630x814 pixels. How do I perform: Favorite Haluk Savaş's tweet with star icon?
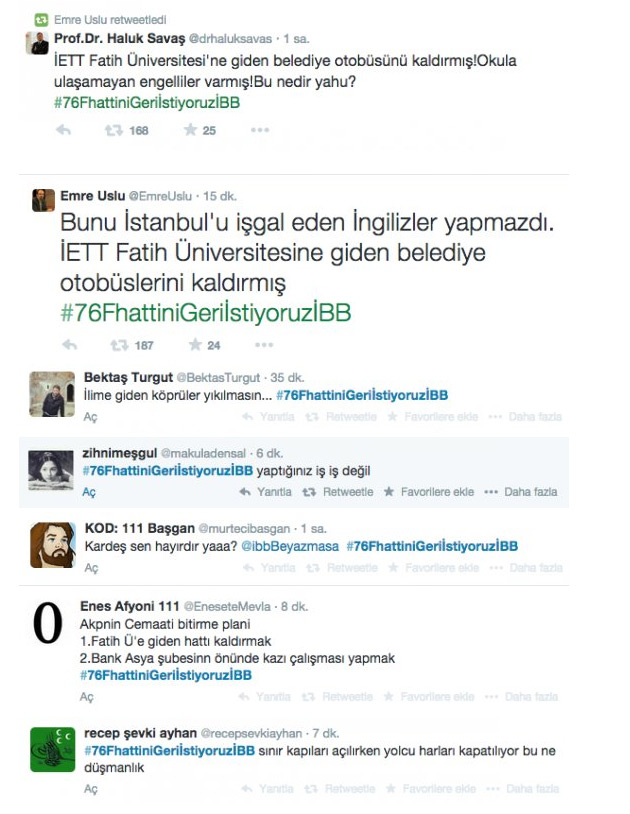190,129
